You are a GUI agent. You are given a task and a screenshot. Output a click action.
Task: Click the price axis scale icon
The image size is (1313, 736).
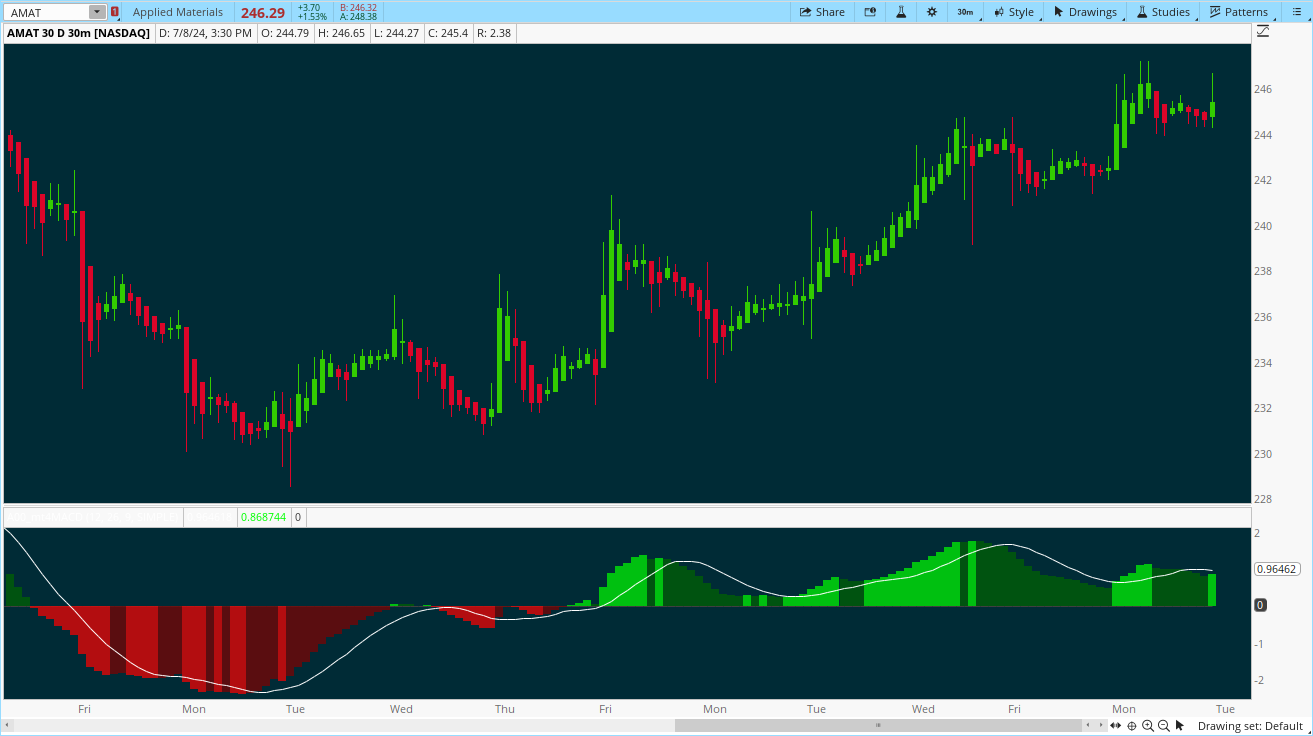pyautogui.click(x=1262, y=32)
